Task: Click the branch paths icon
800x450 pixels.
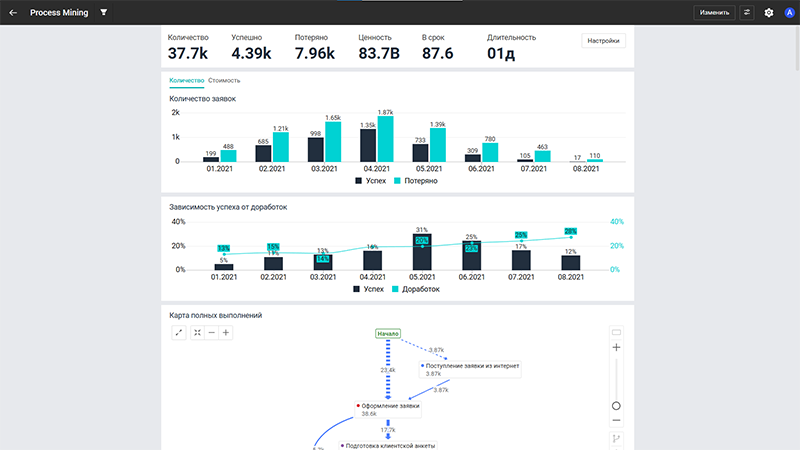Action: click(x=616, y=438)
